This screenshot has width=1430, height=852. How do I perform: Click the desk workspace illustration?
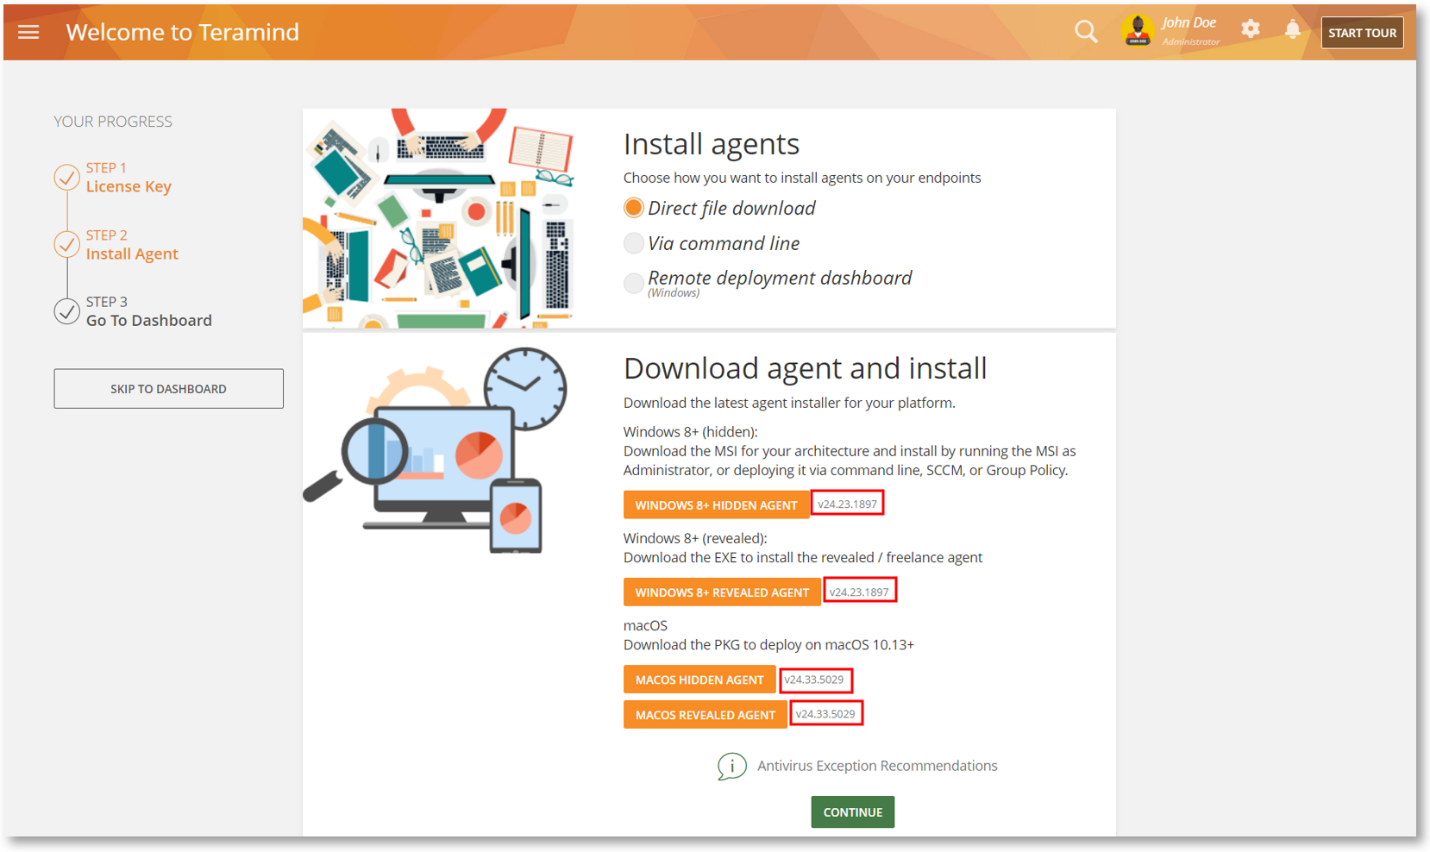click(440, 218)
